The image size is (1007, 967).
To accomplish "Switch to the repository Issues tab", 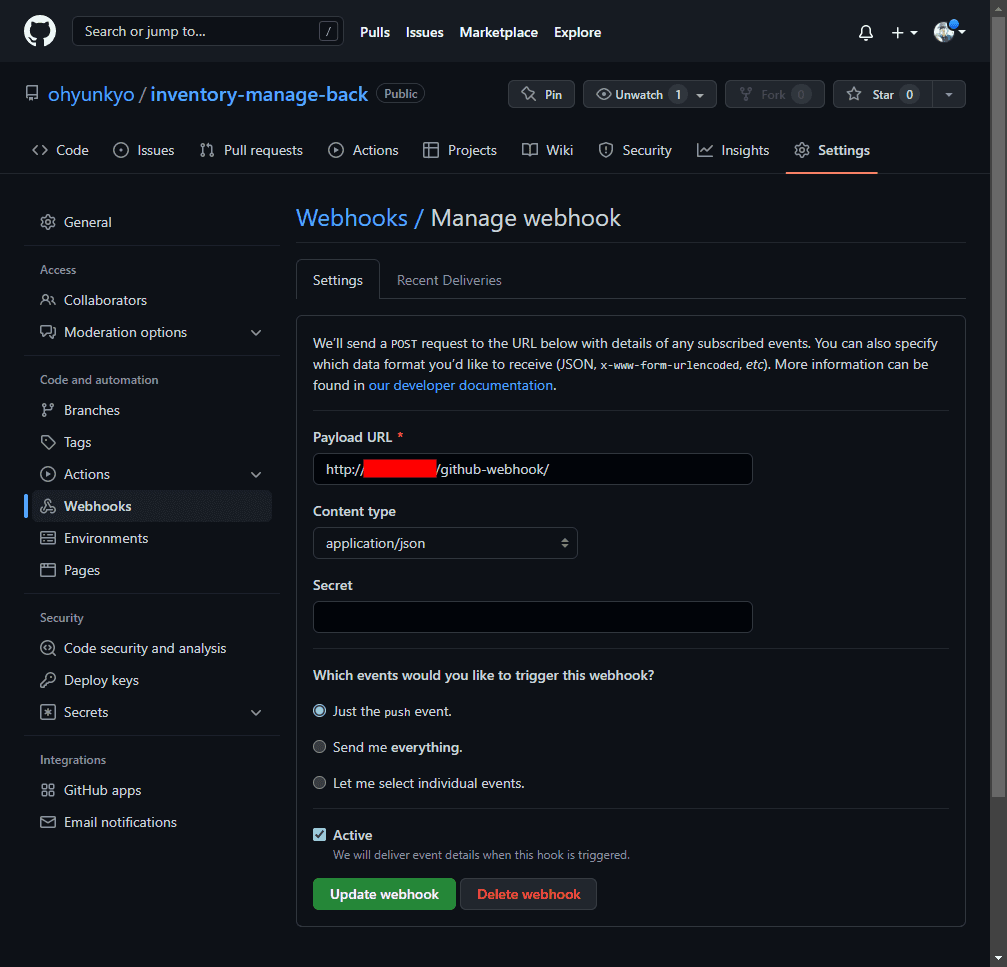I will click(x=144, y=150).
